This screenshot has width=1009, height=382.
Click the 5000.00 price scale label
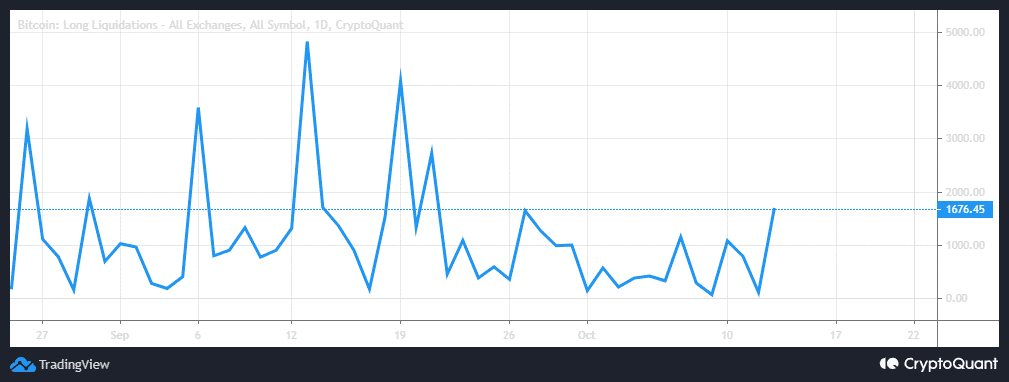coord(965,32)
